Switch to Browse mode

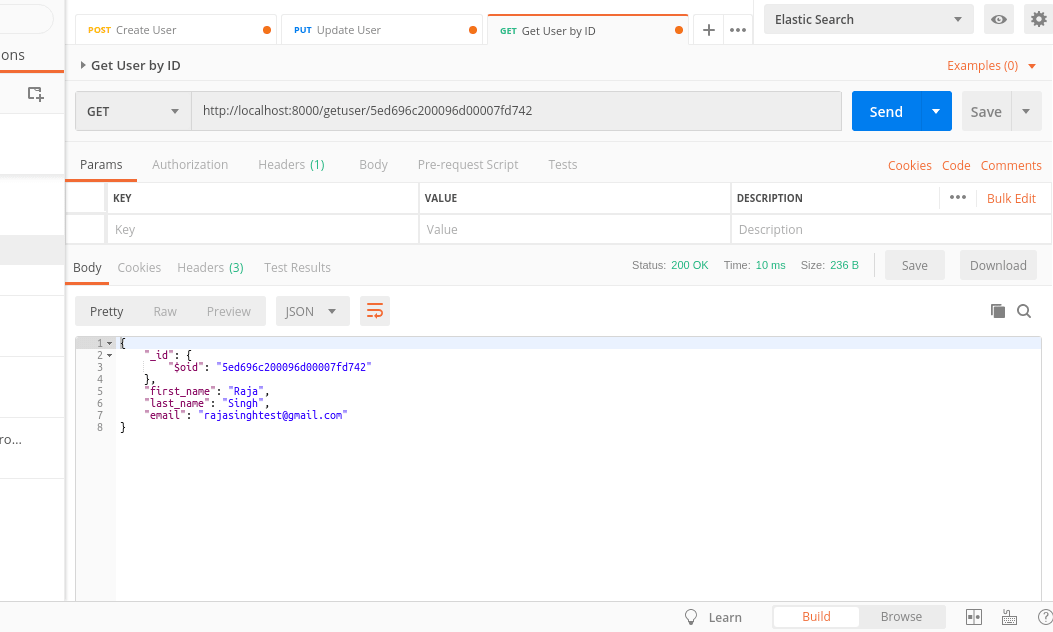901,617
